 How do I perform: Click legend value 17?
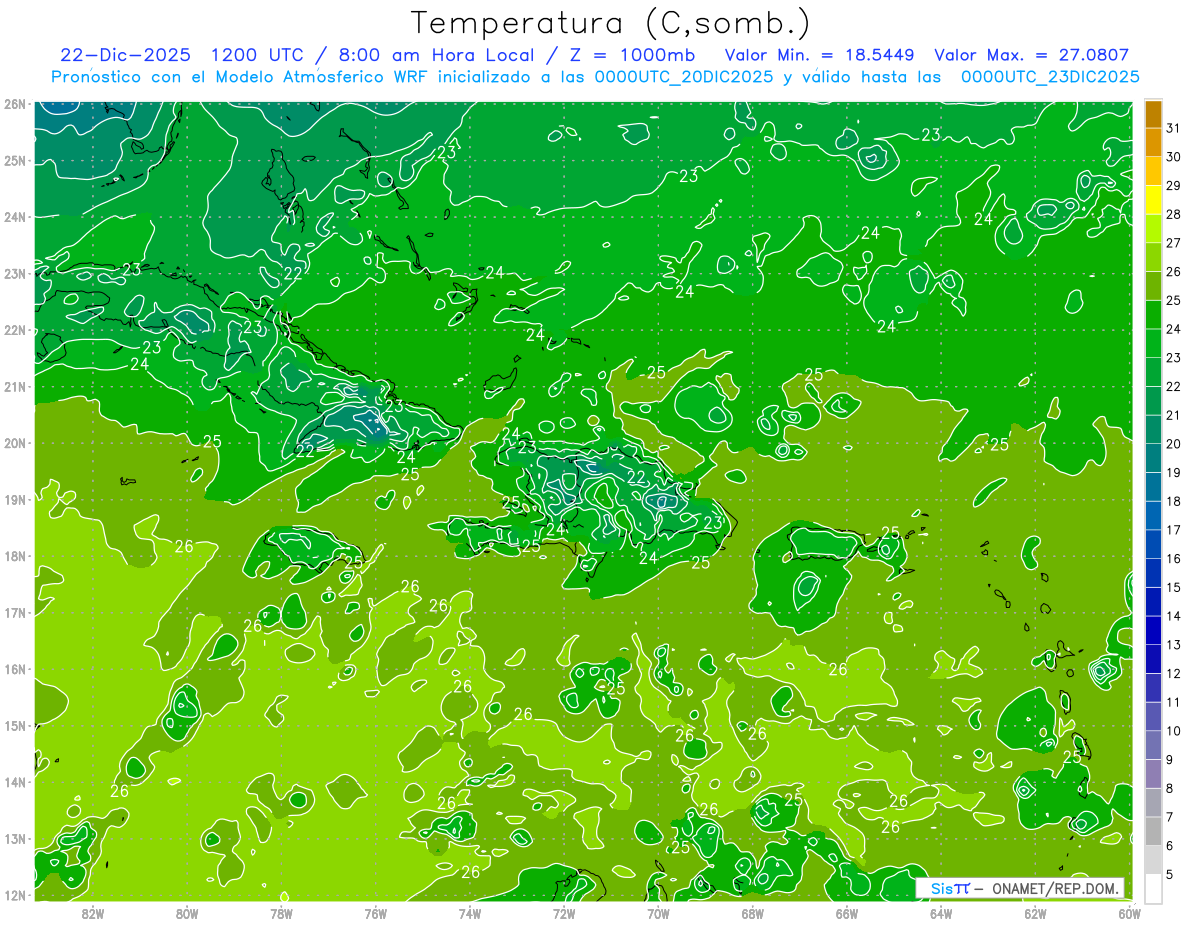(x=1174, y=530)
